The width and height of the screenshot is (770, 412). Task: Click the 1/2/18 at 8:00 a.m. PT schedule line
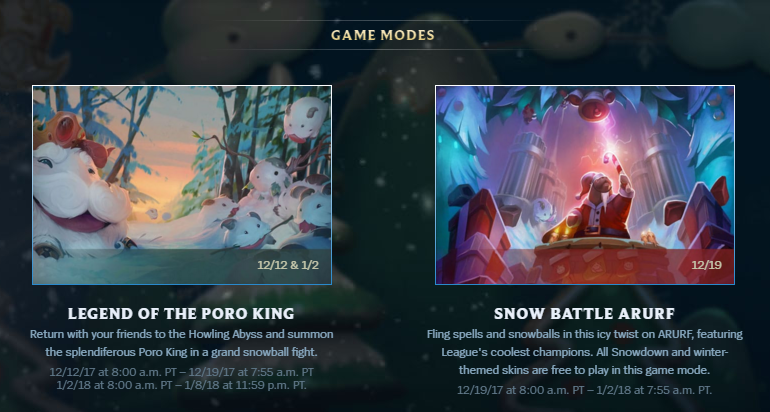[181, 385]
